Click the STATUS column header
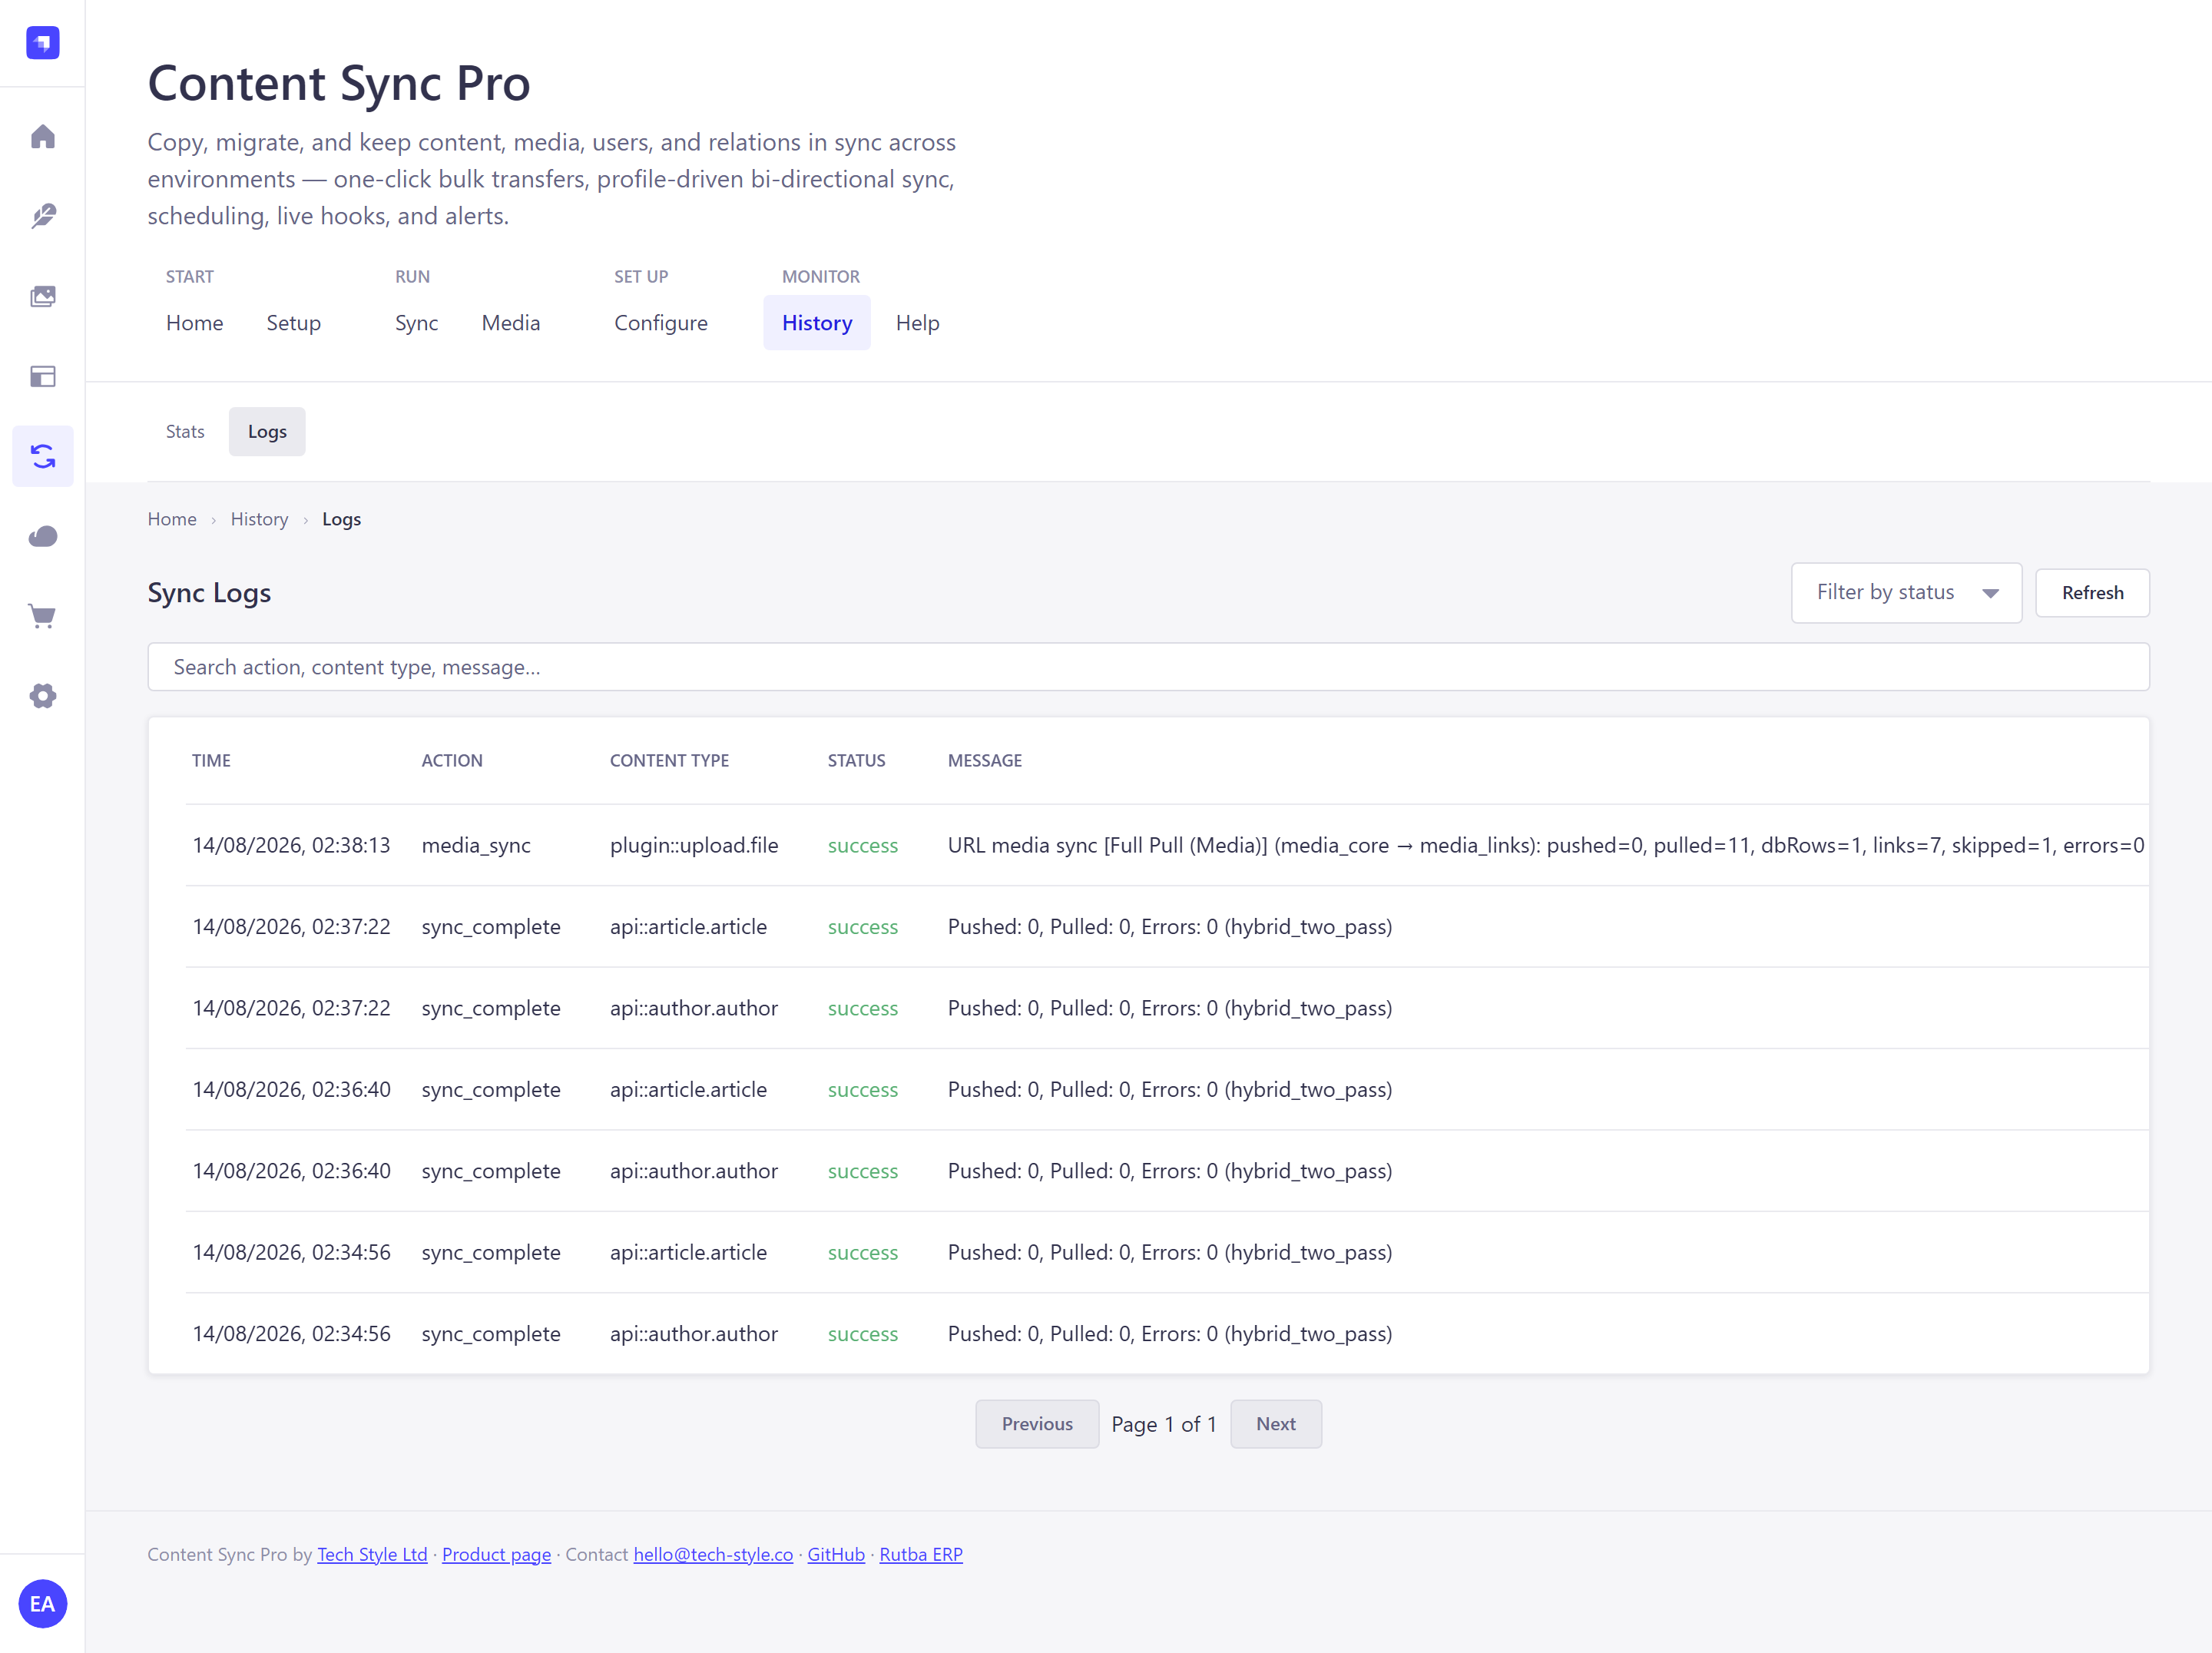 856,761
